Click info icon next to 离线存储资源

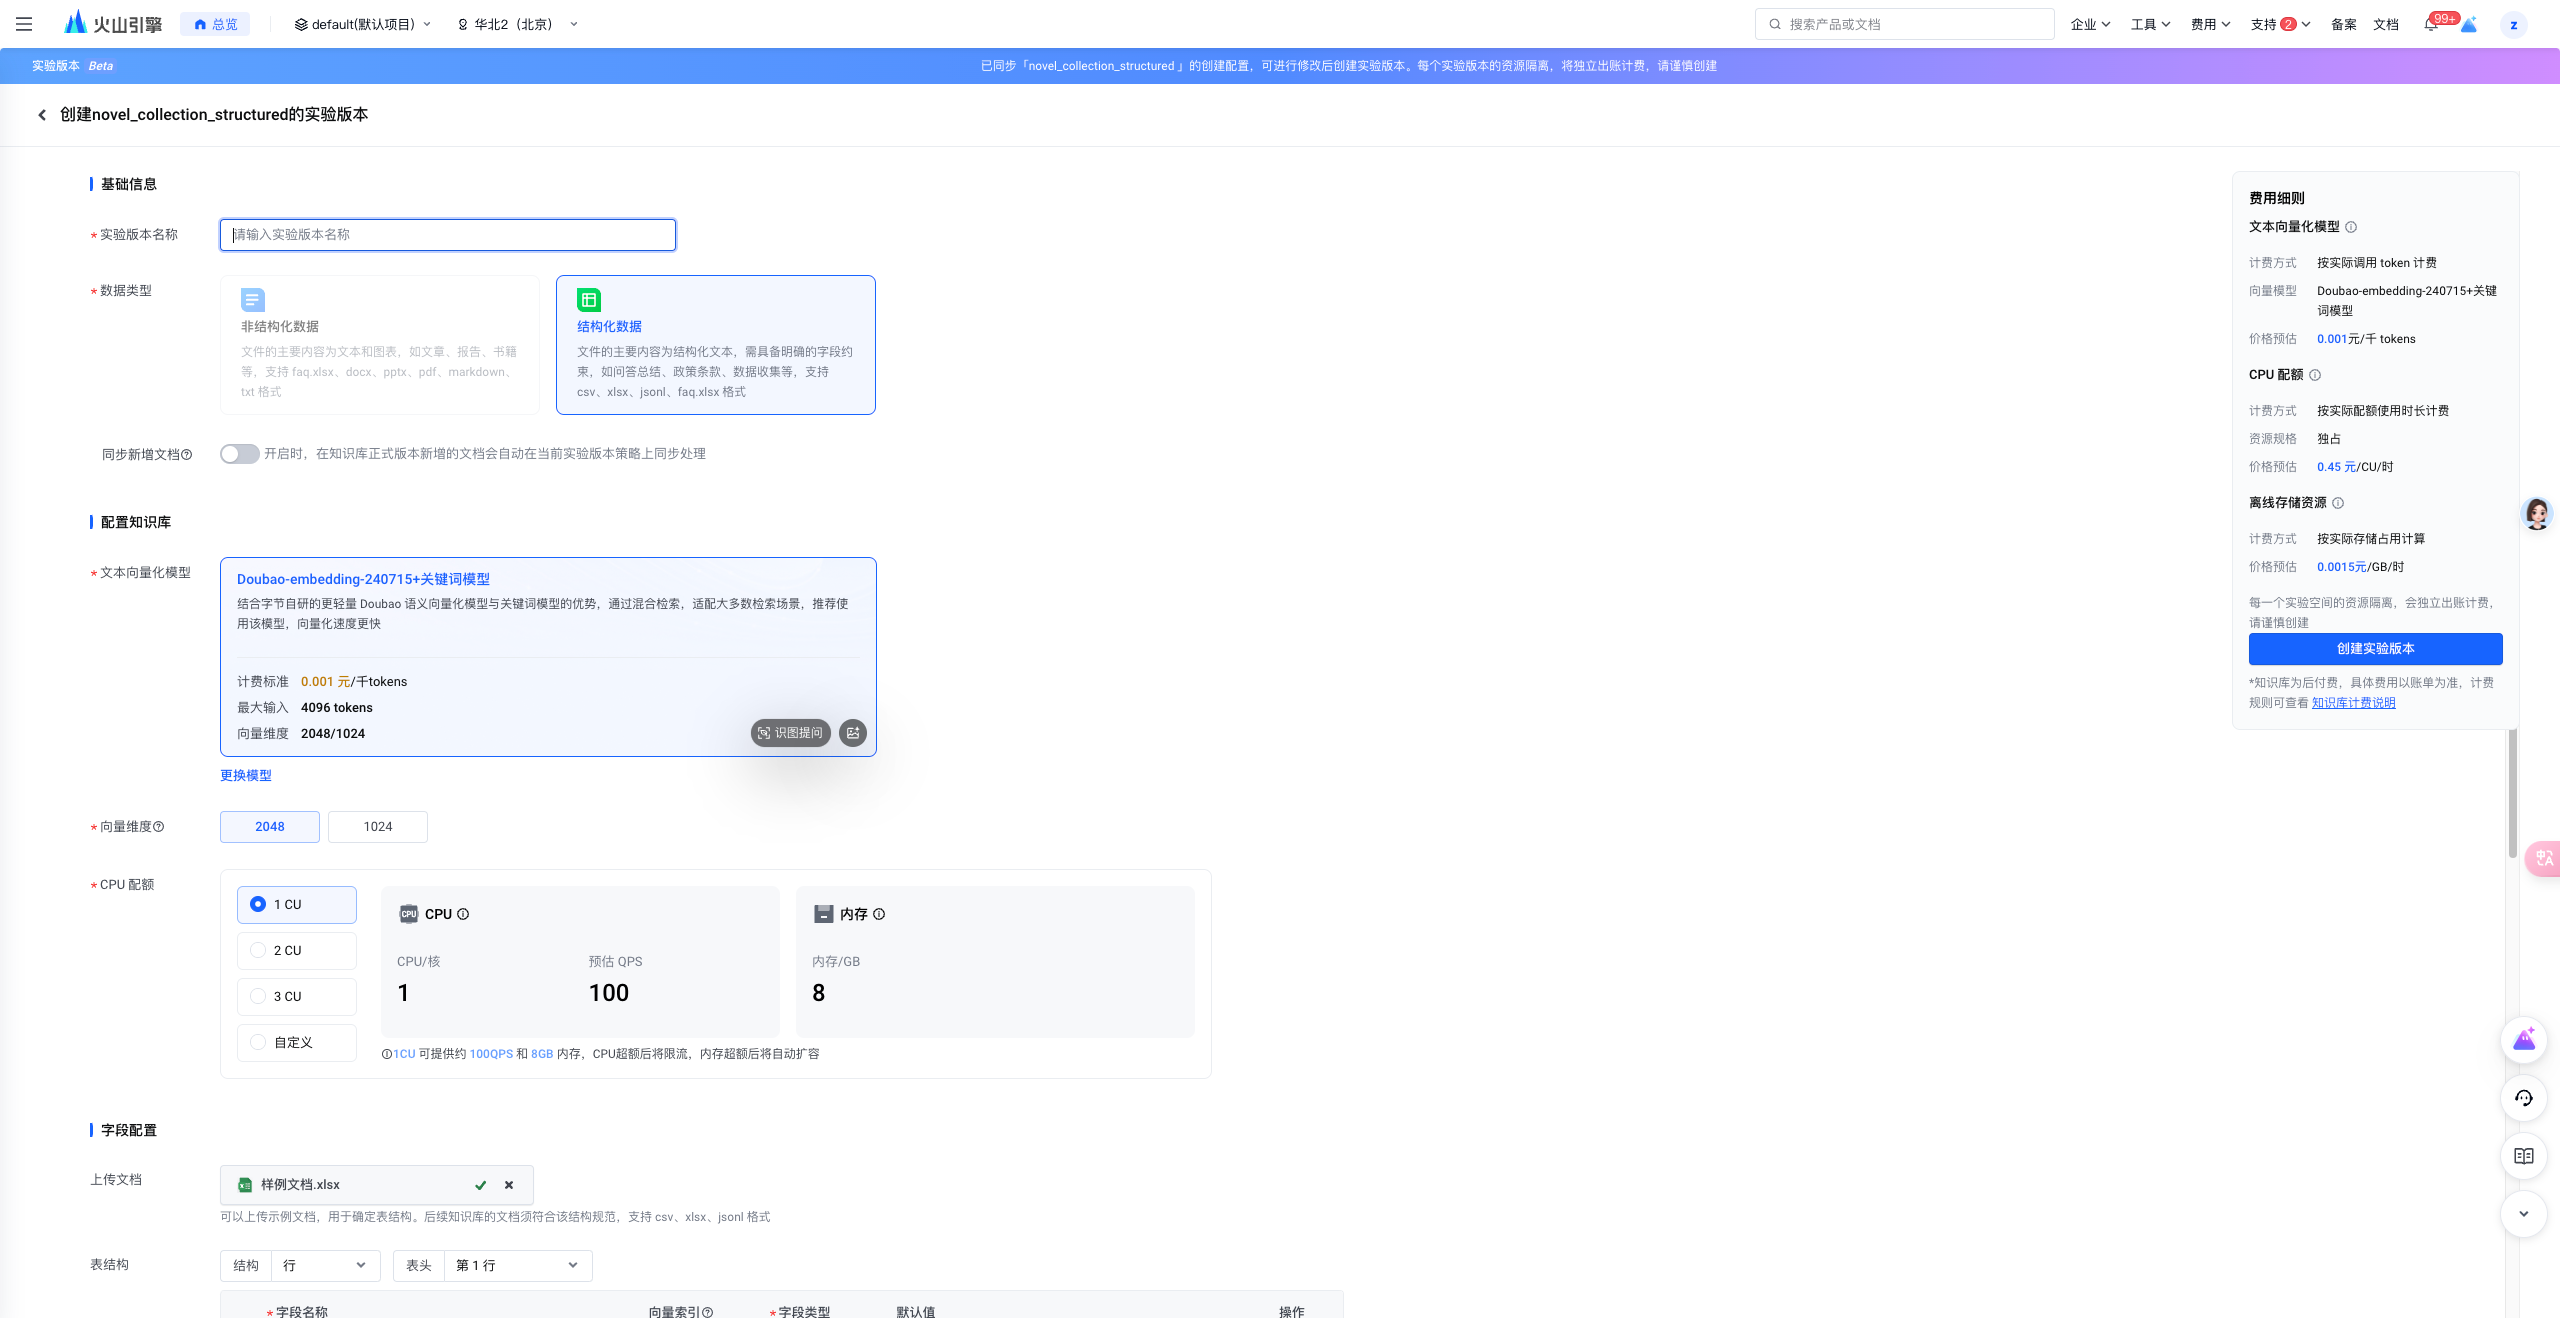point(2338,503)
